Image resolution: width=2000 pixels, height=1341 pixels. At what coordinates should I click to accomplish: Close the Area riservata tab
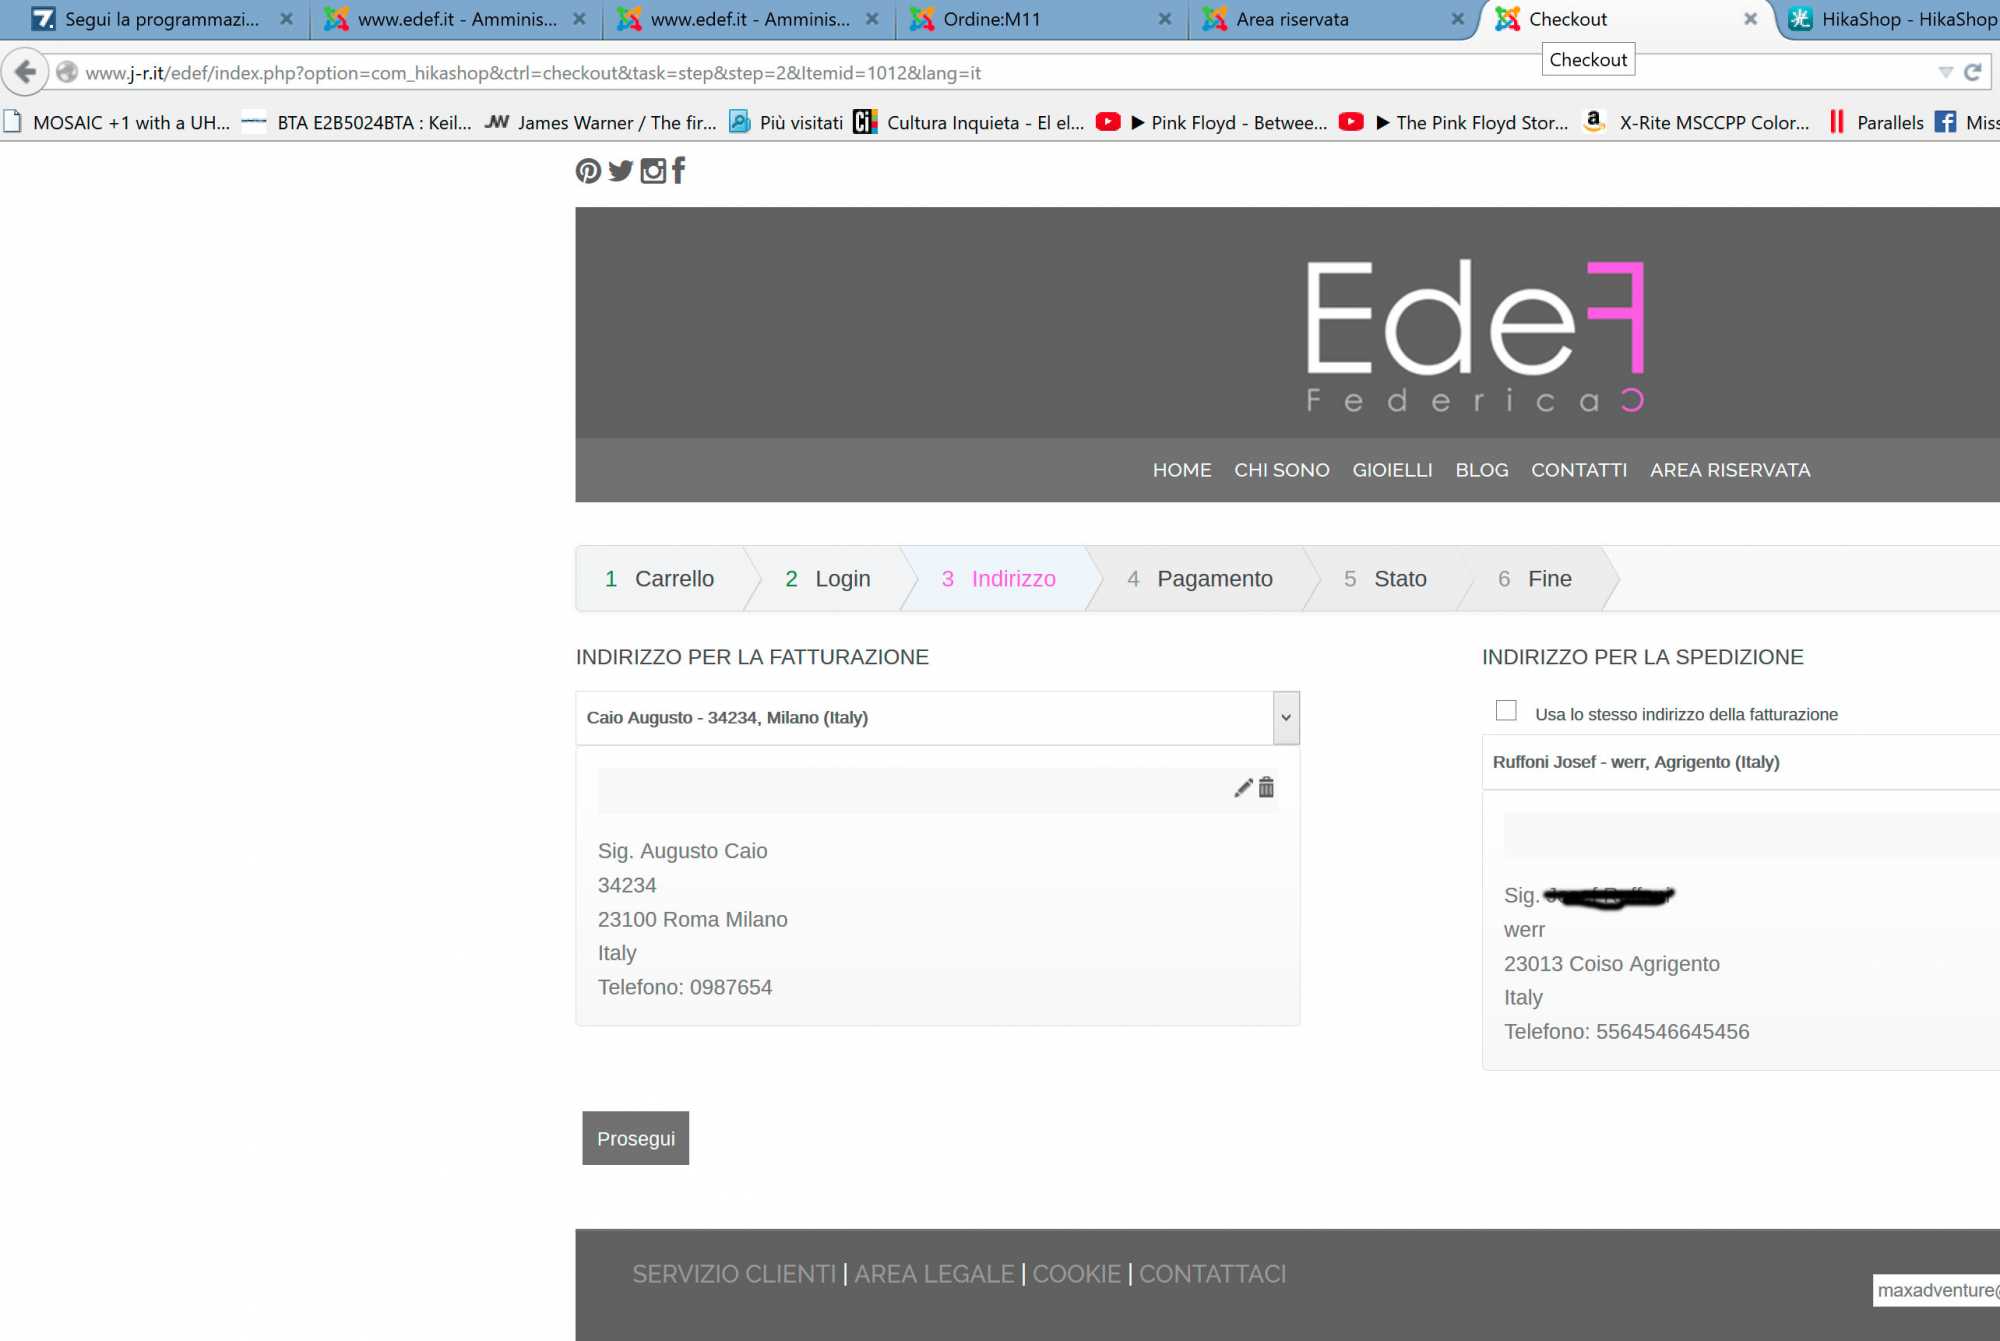coord(1458,19)
